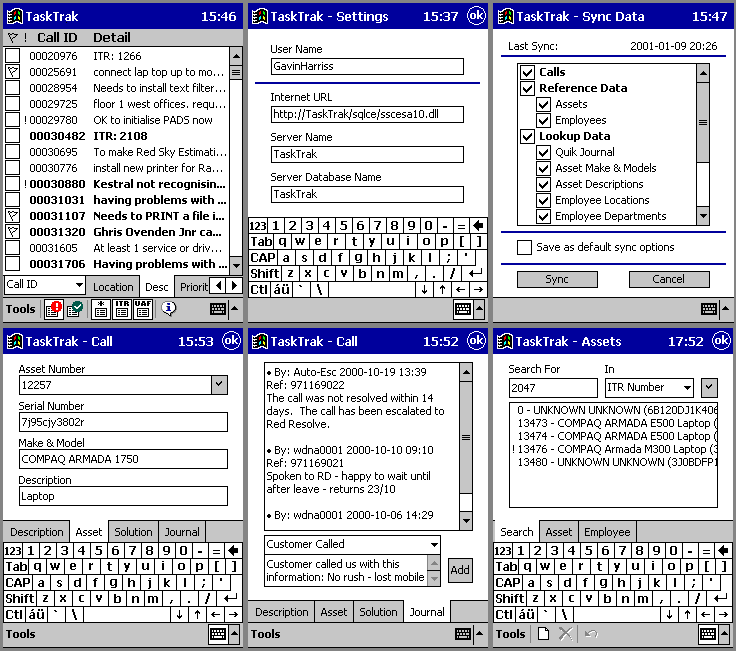This screenshot has width=736, height=651.
Task: Click the Add journal entry button
Action: (x=459, y=569)
